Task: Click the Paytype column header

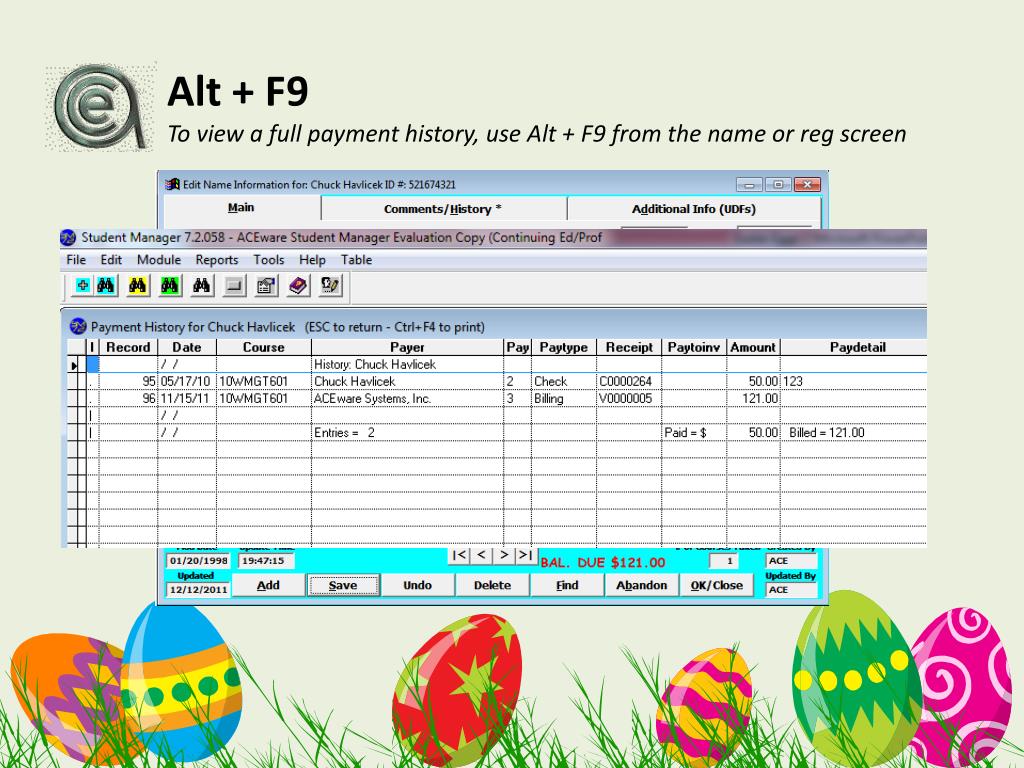Action: [x=564, y=347]
